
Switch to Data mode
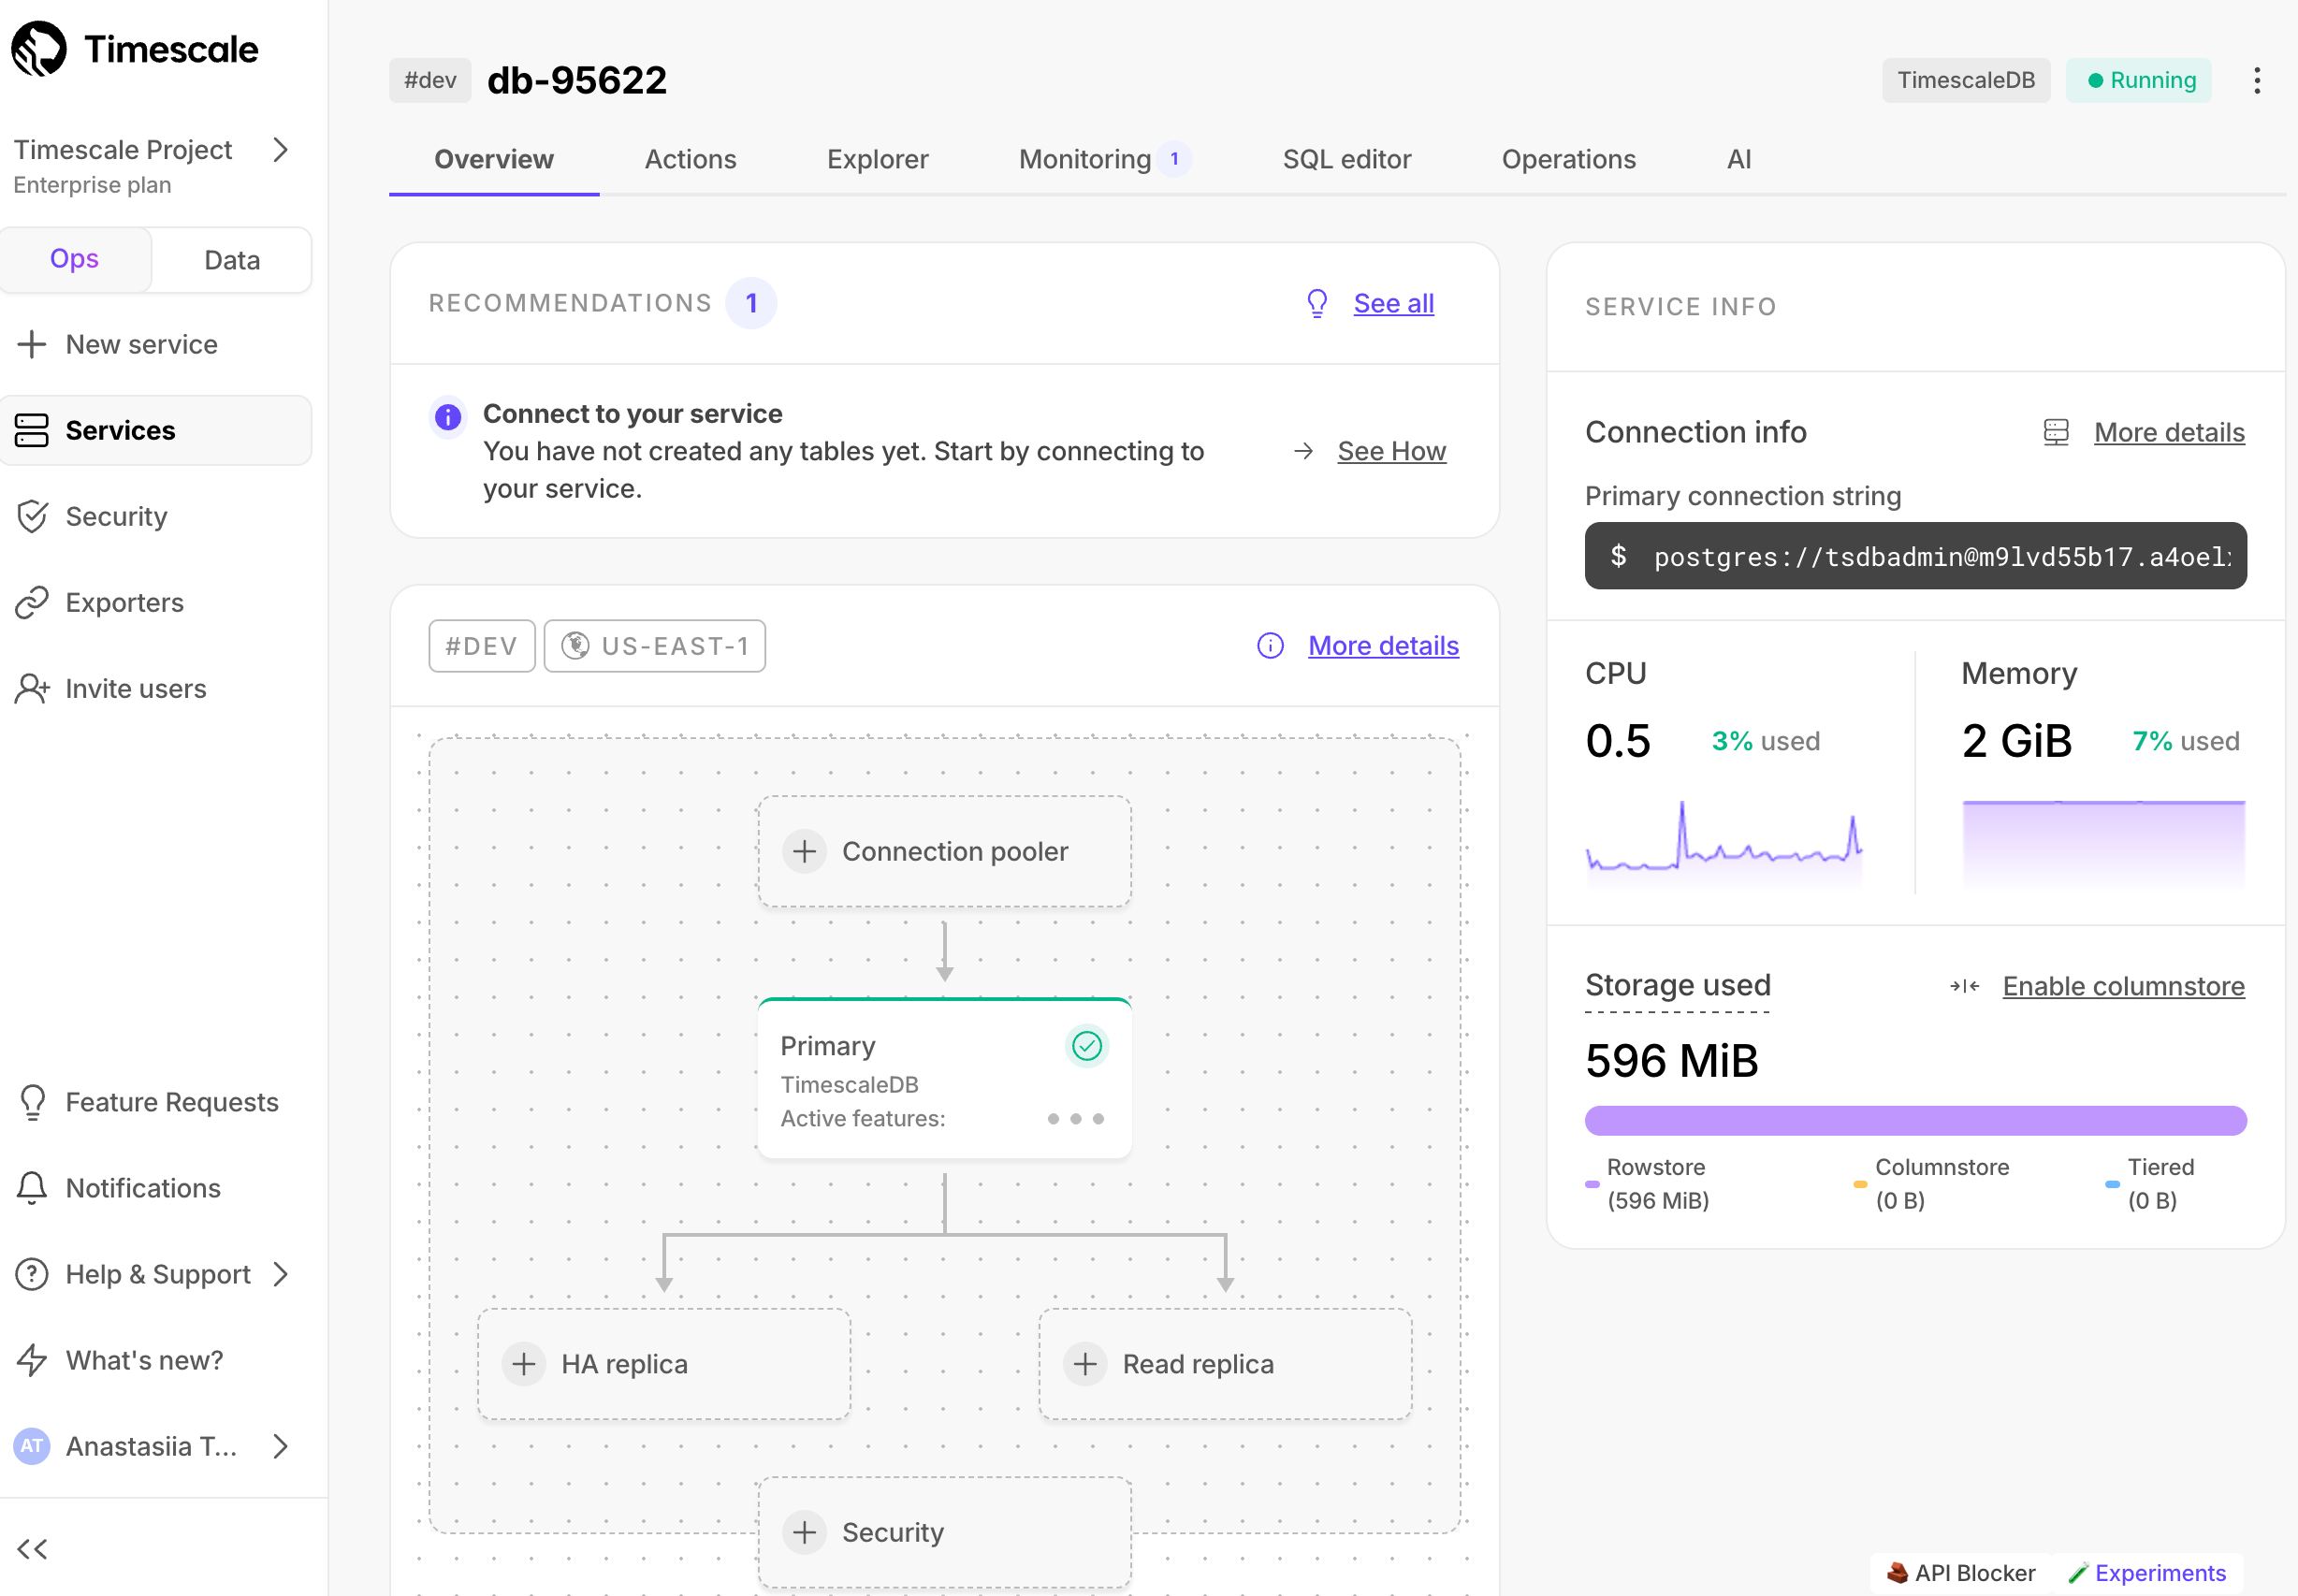coord(232,260)
